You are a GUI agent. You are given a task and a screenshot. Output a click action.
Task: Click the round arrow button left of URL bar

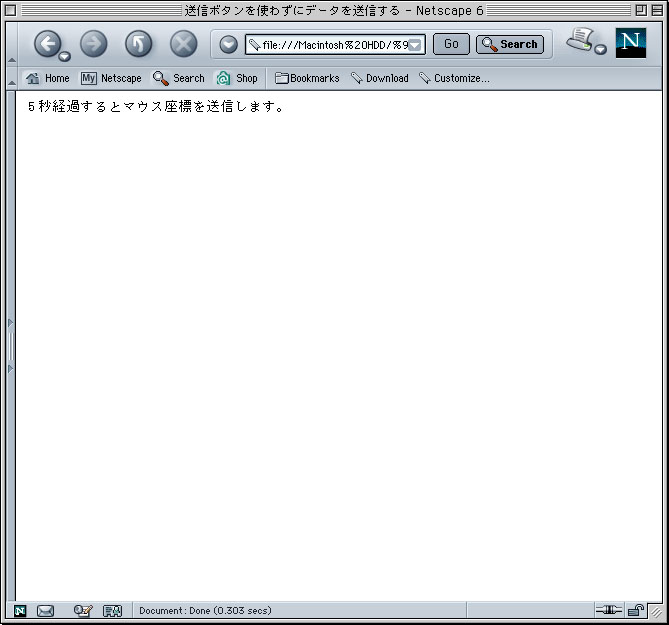pyautogui.click(x=228, y=44)
